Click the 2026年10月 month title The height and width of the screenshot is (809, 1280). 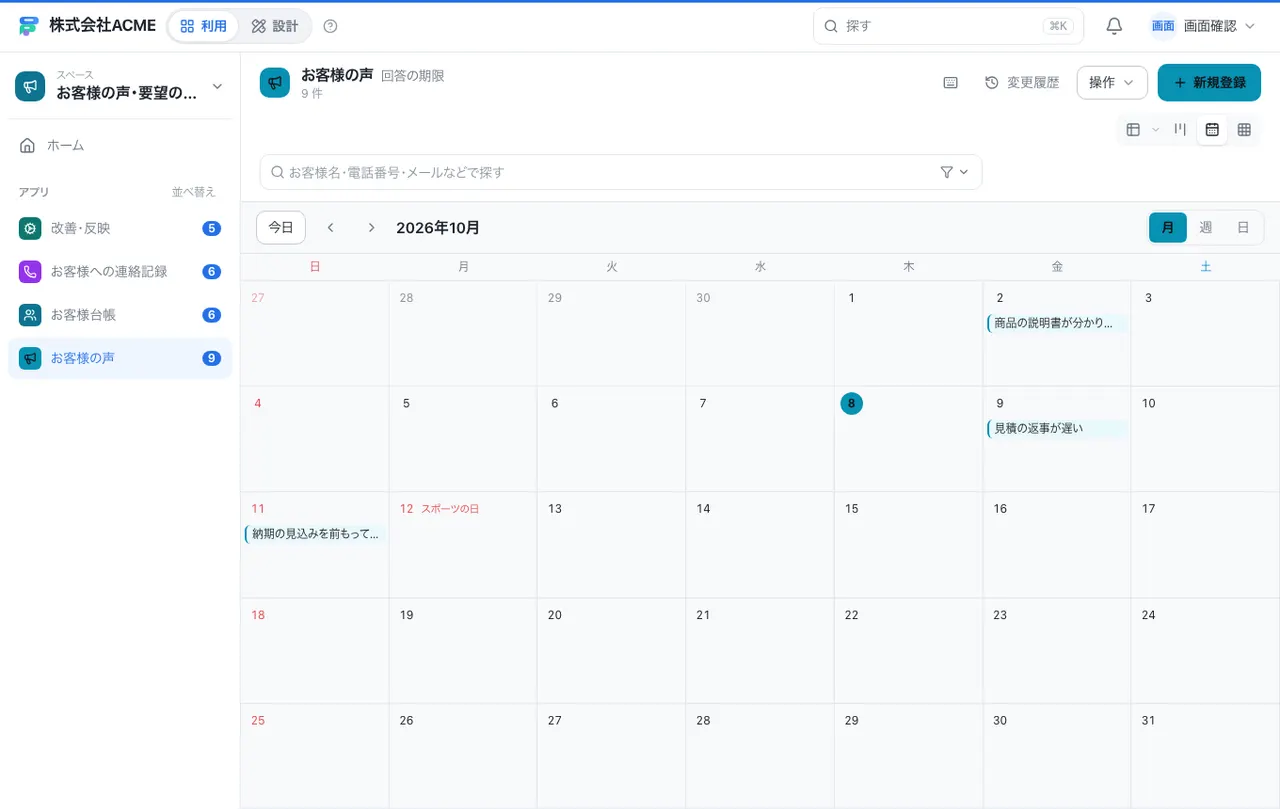click(x=438, y=228)
